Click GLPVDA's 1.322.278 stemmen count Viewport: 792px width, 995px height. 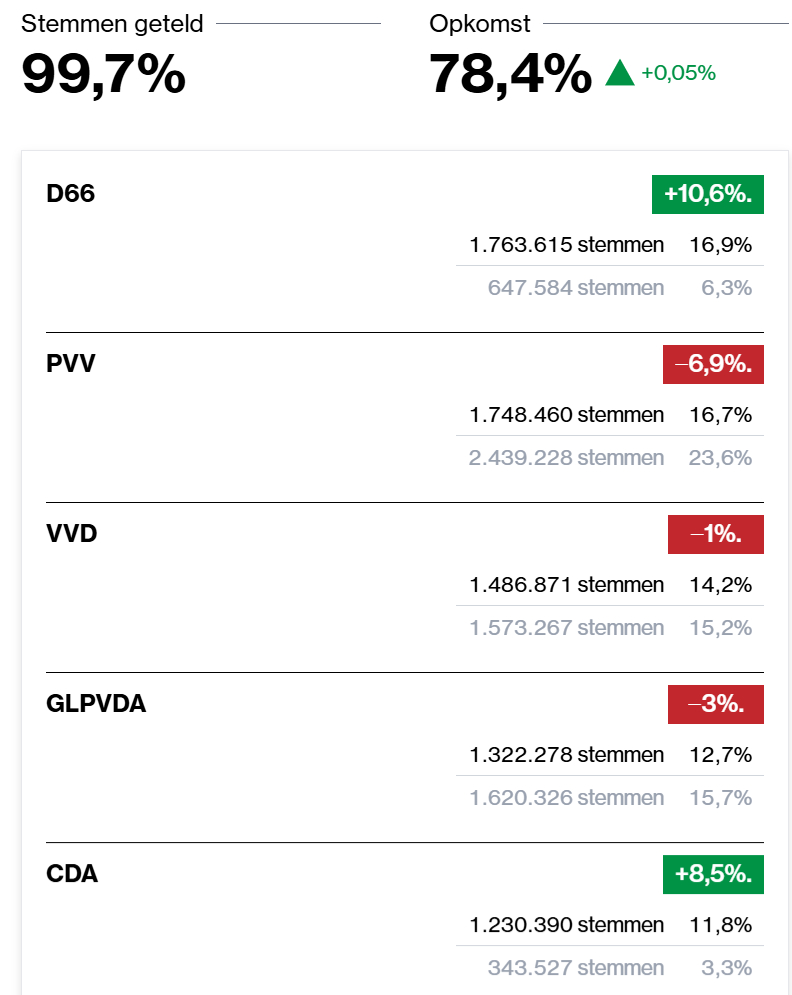point(566,755)
